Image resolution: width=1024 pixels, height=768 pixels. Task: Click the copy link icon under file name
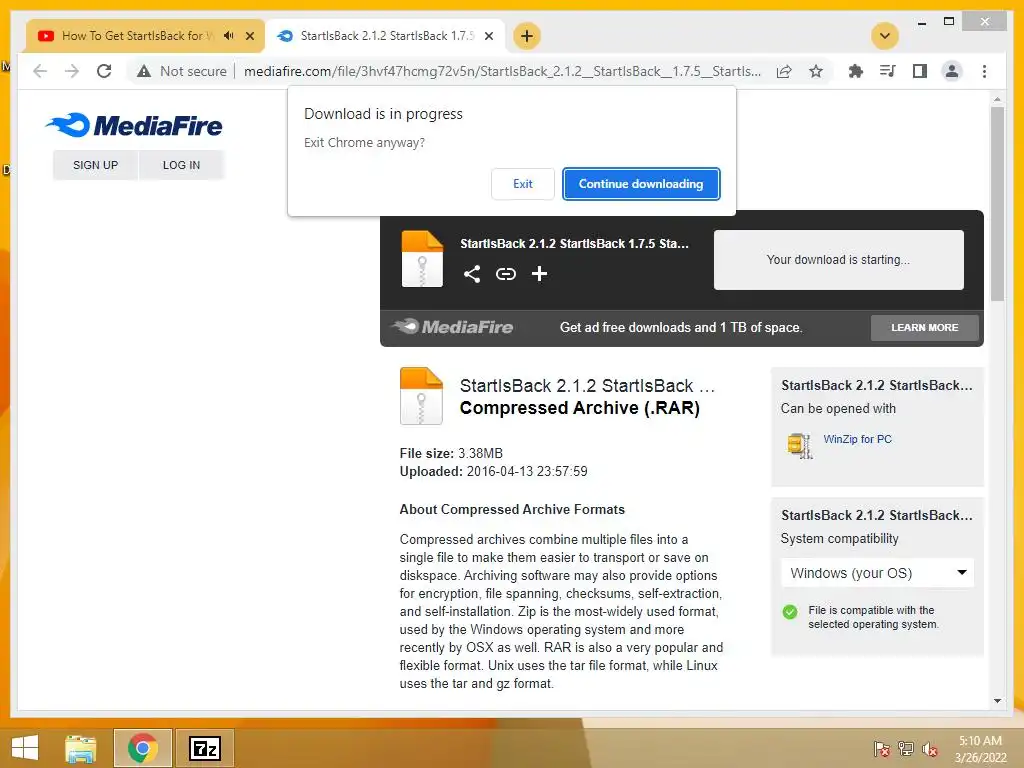coord(505,274)
